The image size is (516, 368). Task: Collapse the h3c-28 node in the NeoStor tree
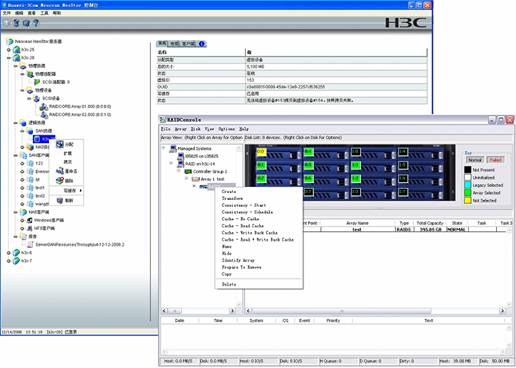pos(9,58)
